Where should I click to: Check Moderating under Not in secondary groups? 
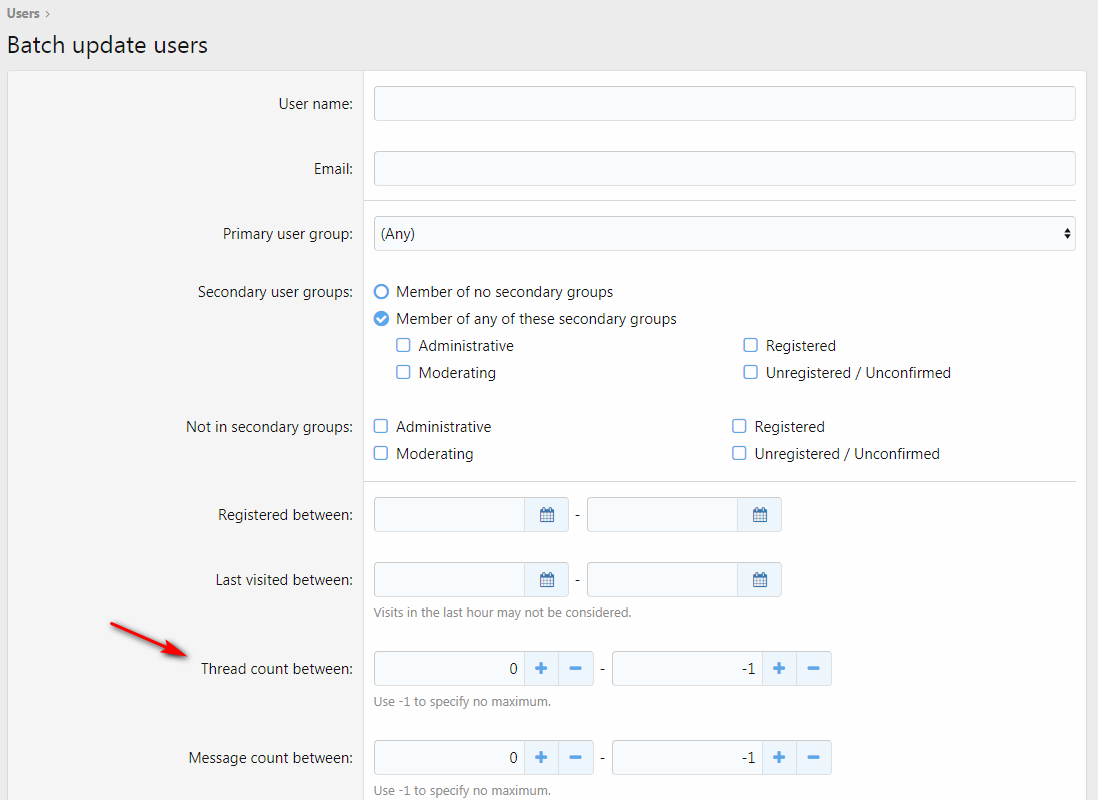(381, 454)
